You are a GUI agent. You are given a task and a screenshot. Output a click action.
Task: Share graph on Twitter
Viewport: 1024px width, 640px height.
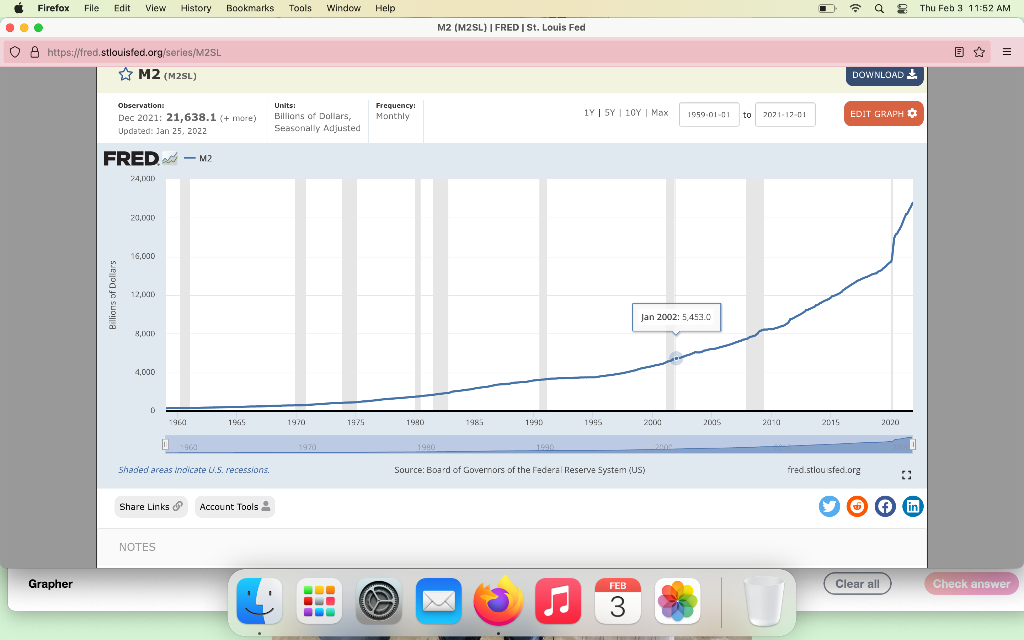tap(829, 506)
